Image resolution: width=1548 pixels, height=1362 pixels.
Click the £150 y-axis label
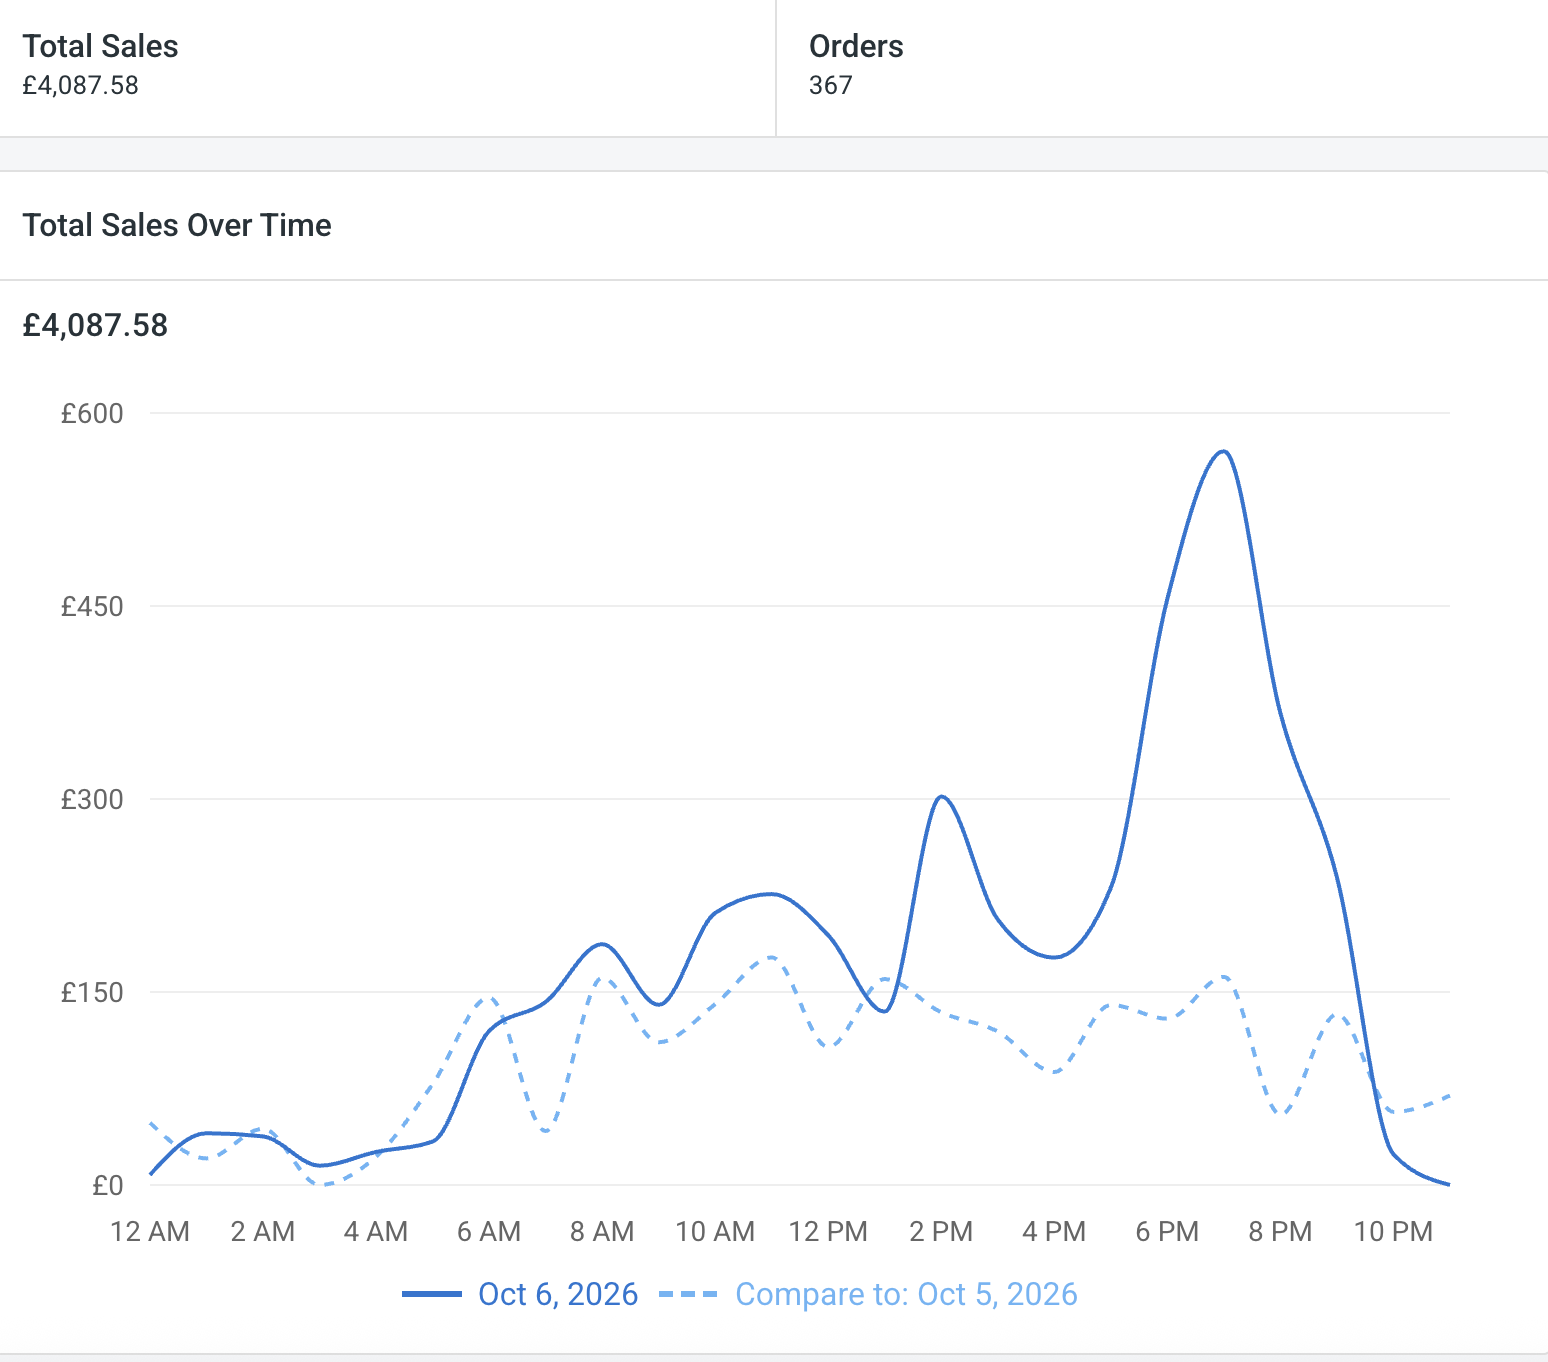click(92, 992)
